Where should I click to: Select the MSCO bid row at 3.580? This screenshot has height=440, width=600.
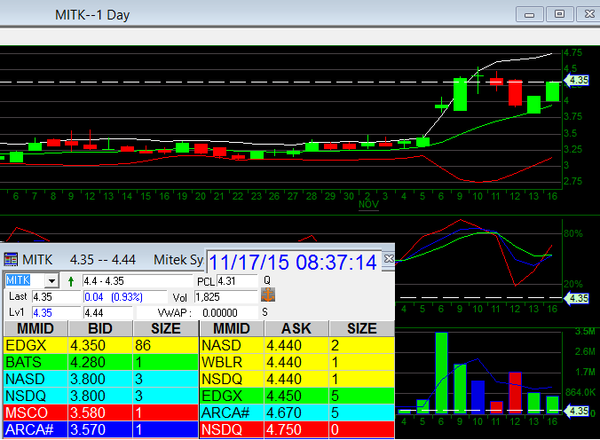(x=100, y=413)
